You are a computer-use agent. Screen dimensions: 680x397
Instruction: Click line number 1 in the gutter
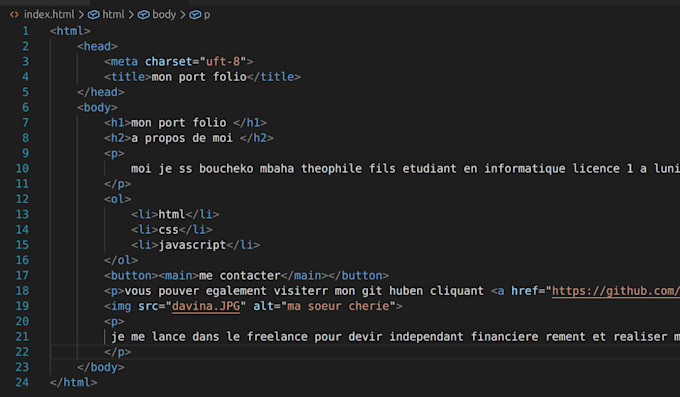[26, 31]
